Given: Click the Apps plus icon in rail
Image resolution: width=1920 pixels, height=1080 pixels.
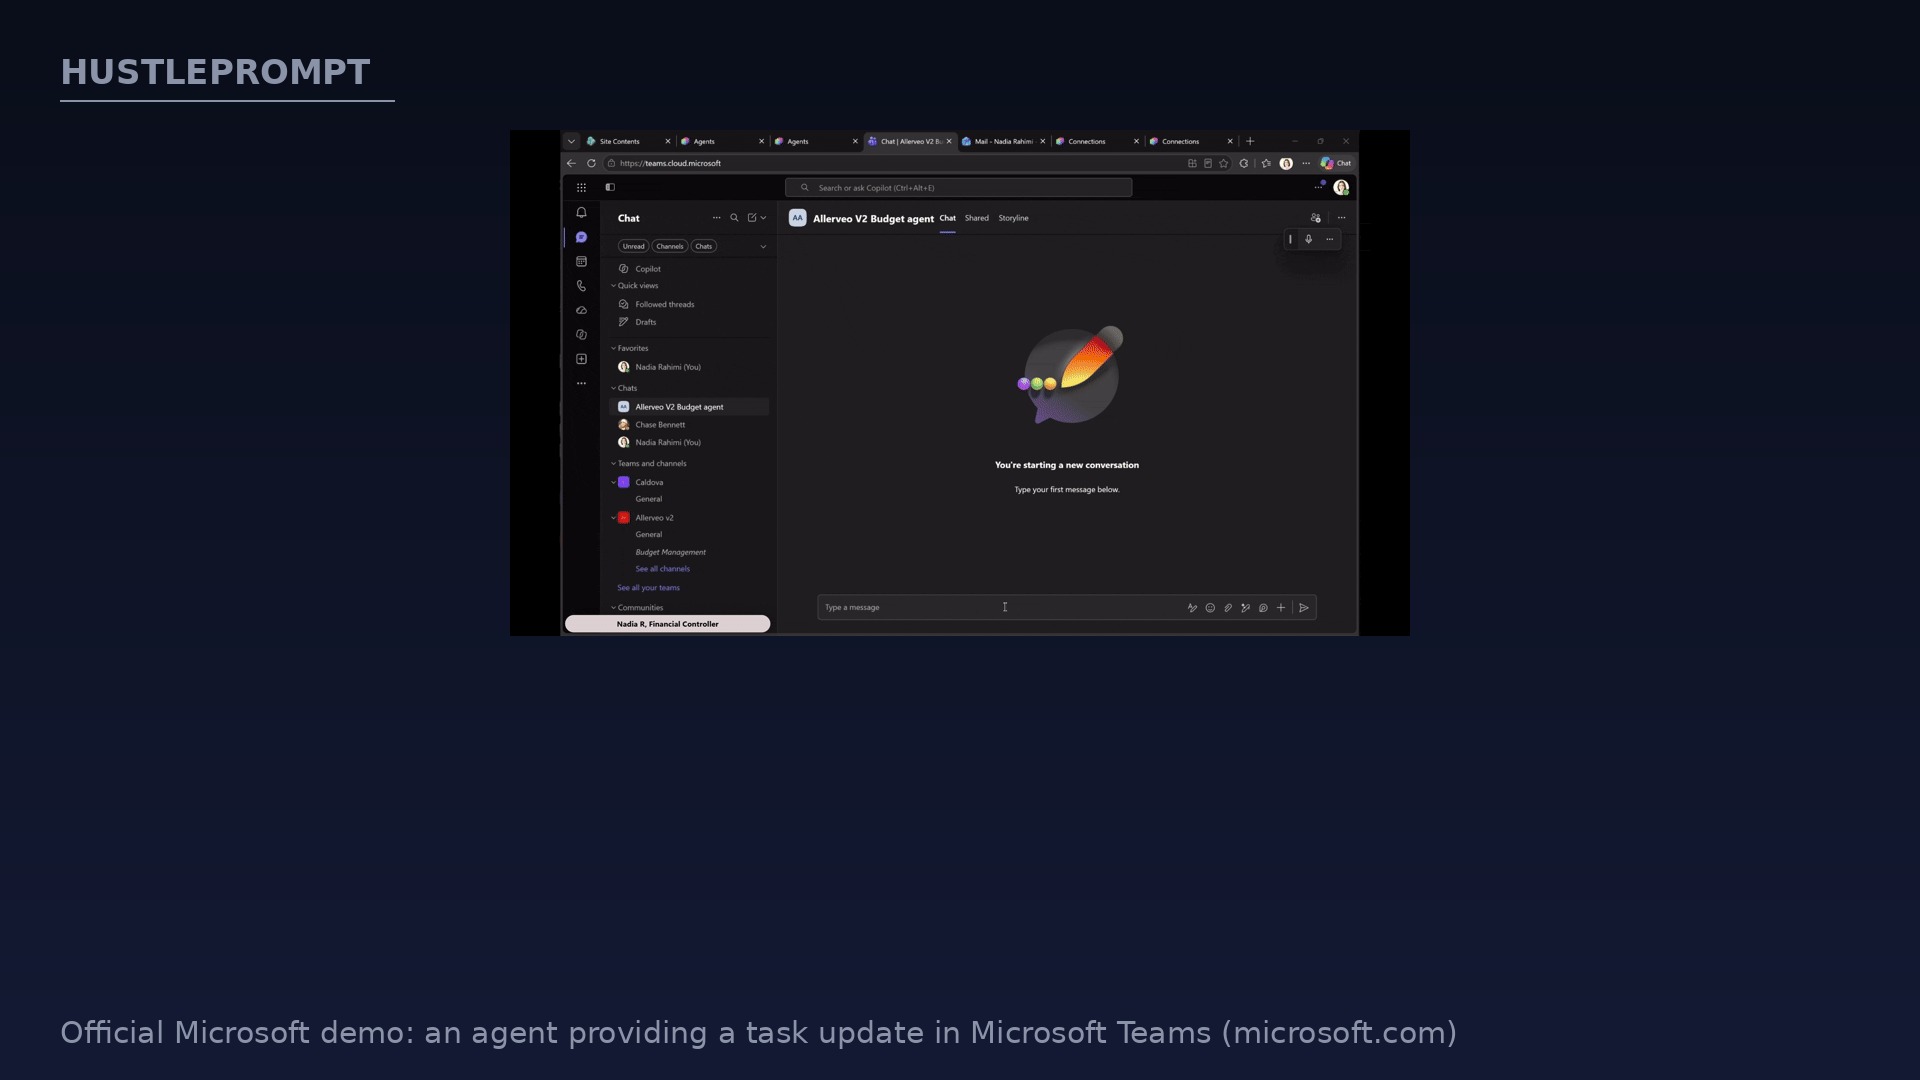Looking at the screenshot, I should 581,359.
